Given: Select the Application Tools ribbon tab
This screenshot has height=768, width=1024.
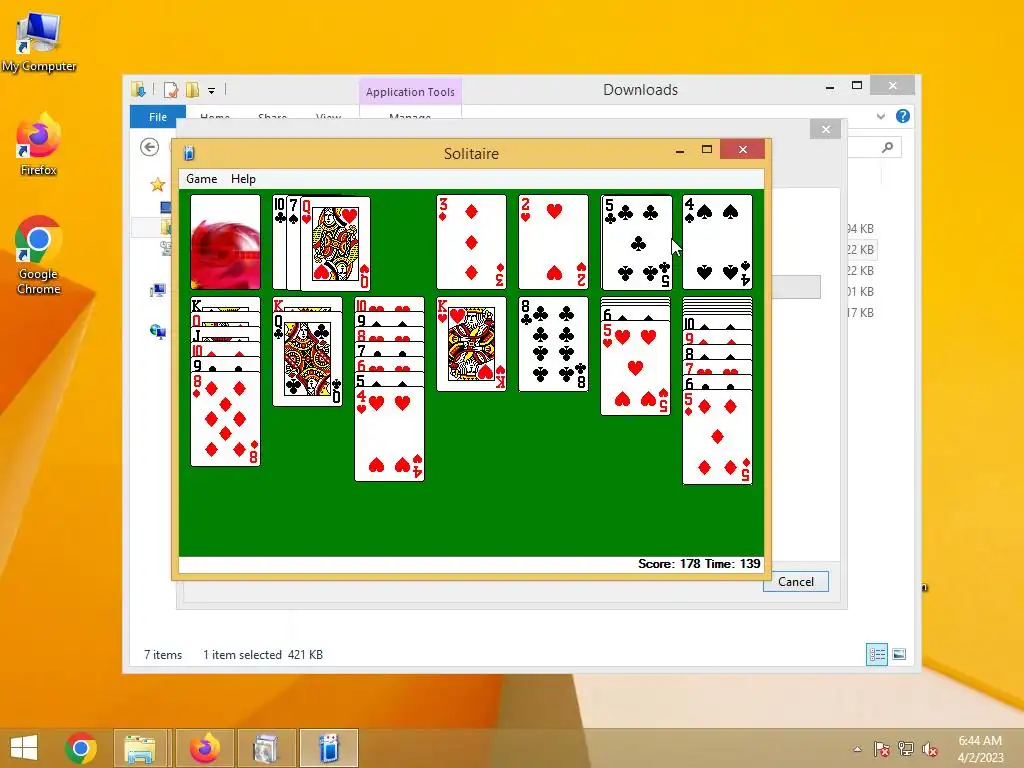Looking at the screenshot, I should pos(410,92).
